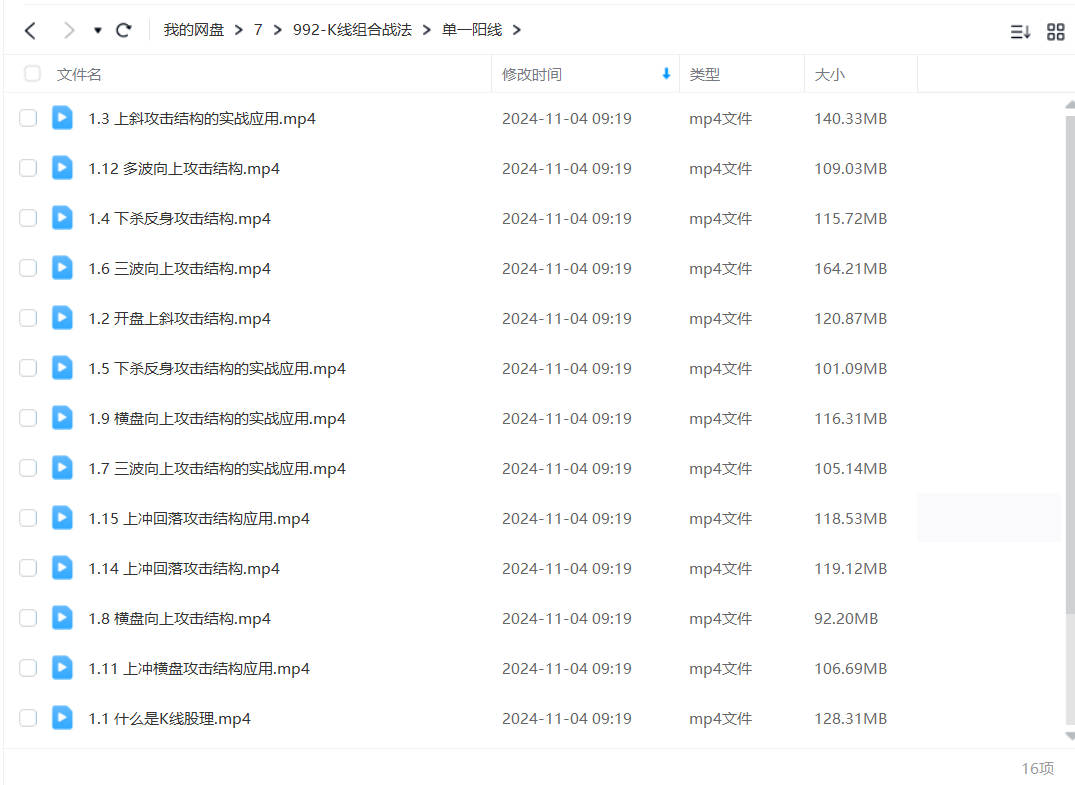Sort by 修改时间 column header
Viewport: 1075px width, 785px height.
532,74
